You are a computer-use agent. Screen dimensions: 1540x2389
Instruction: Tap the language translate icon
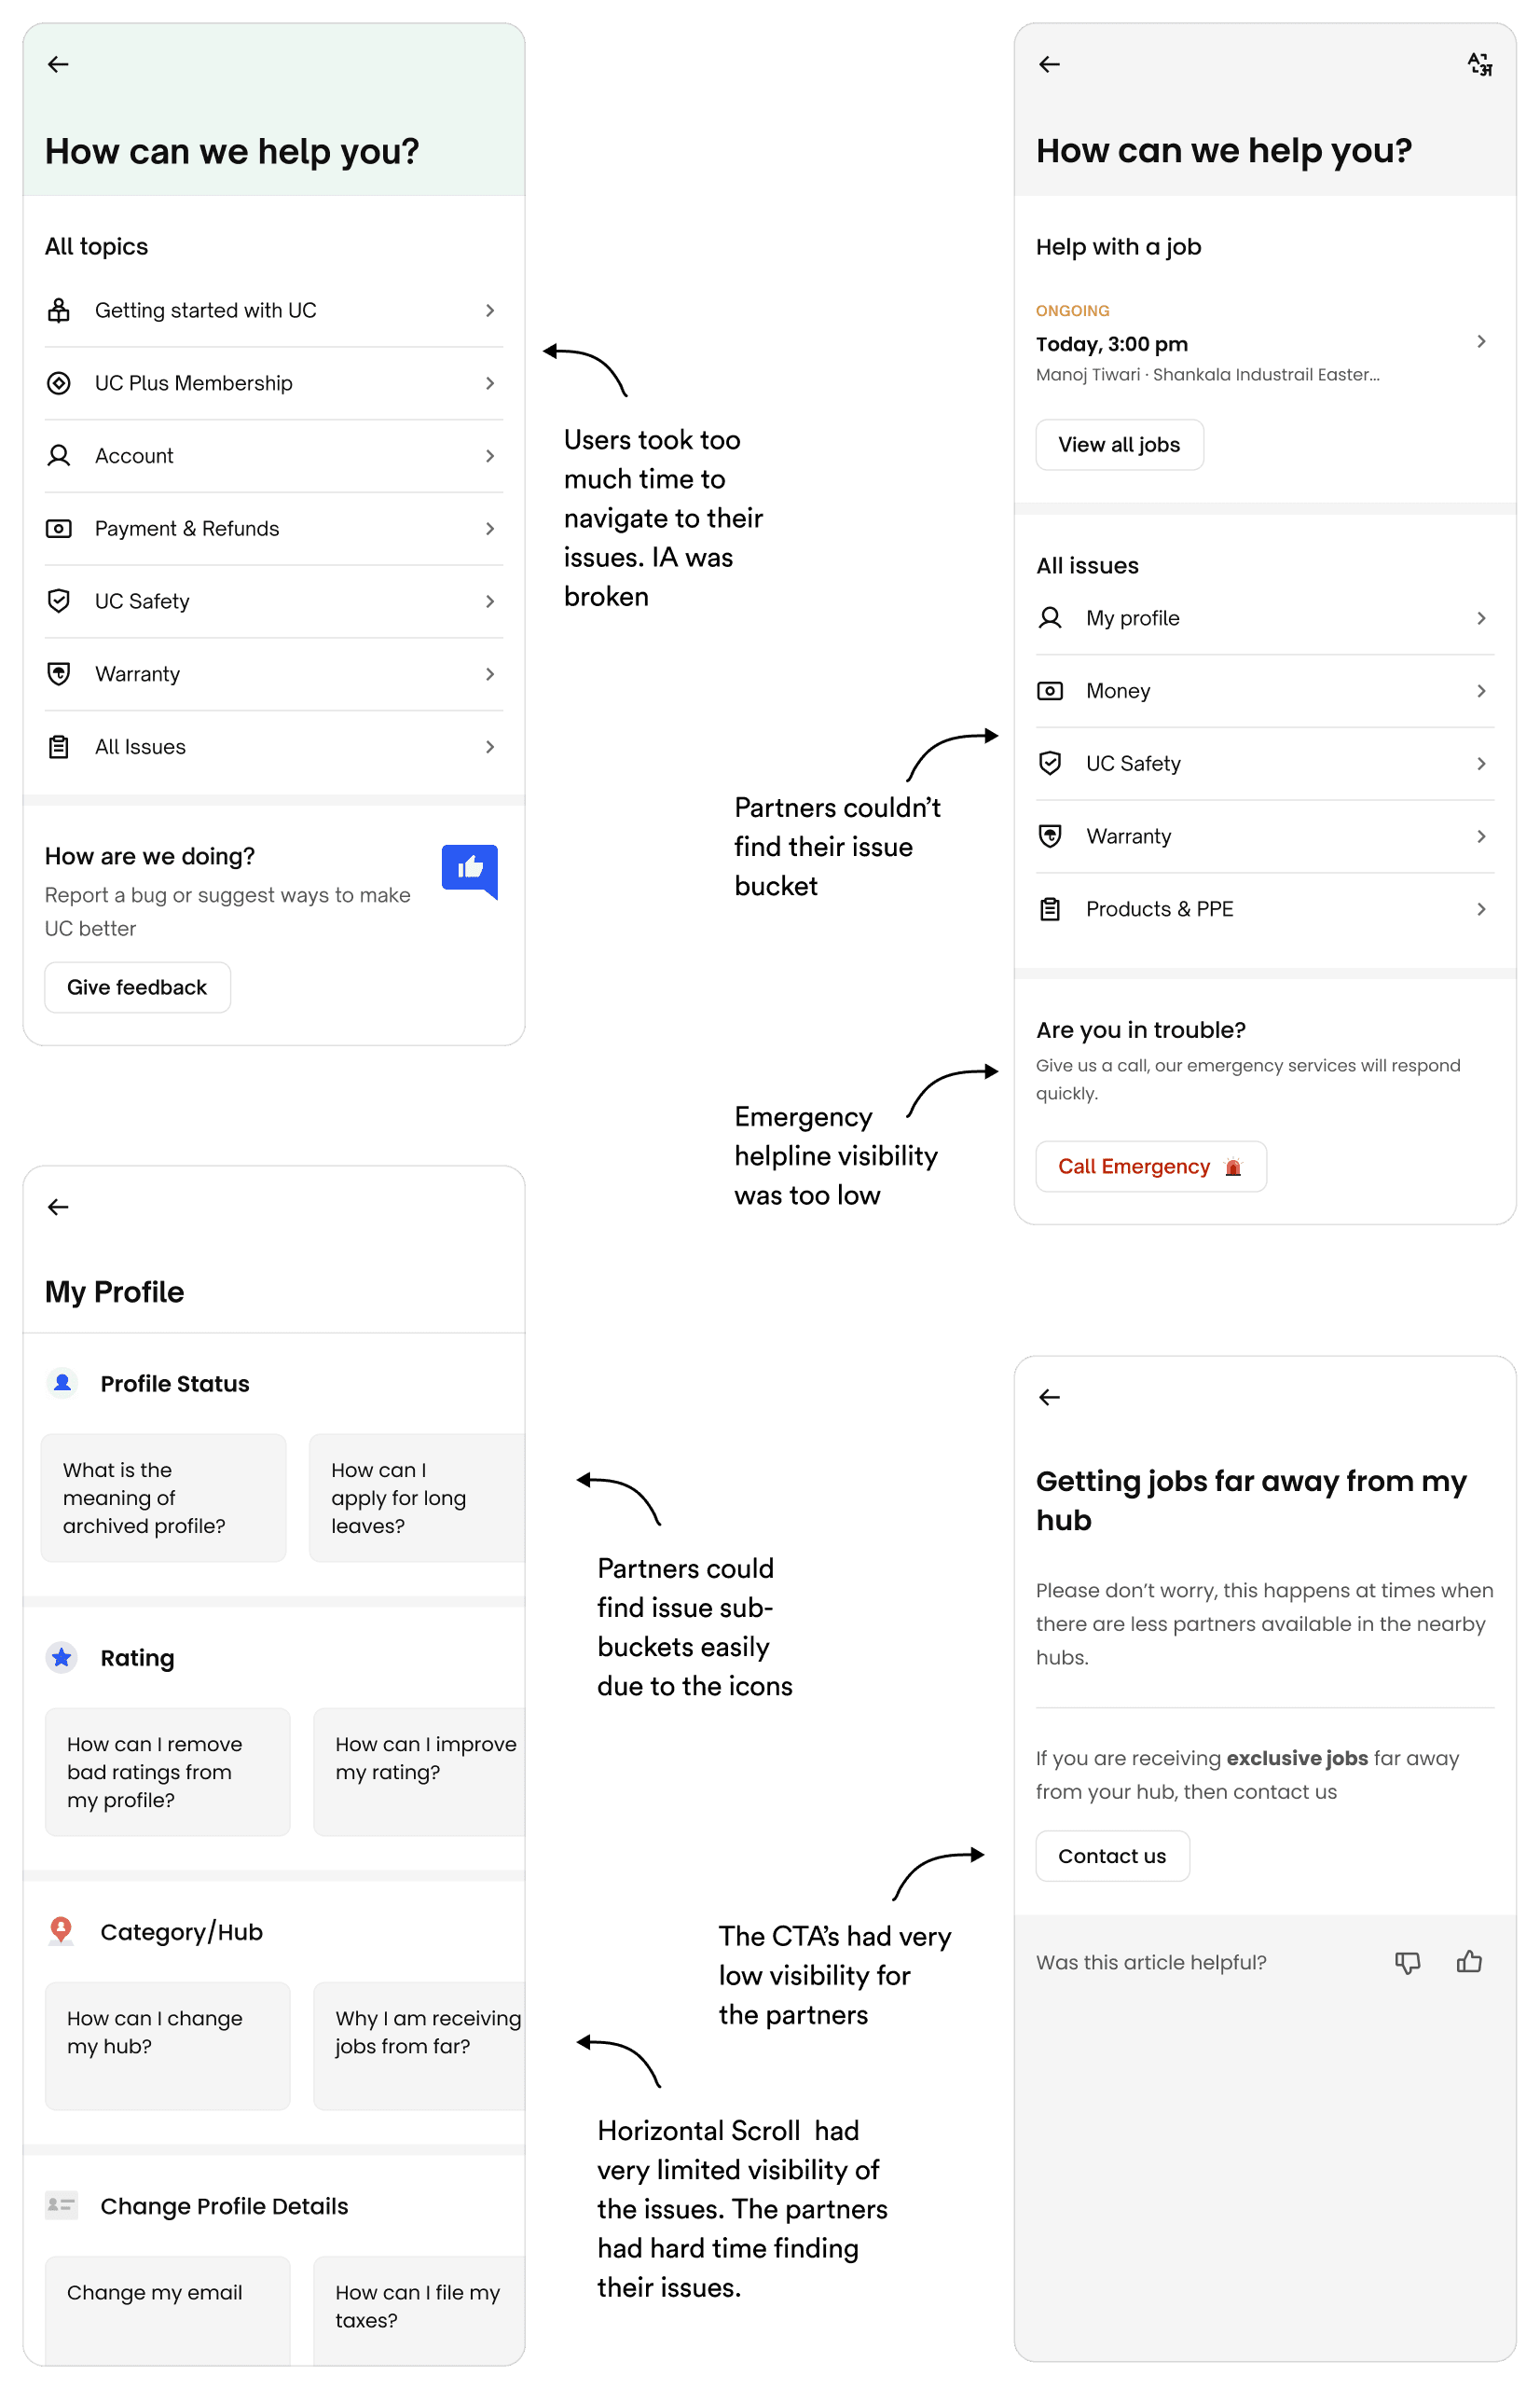pyautogui.click(x=1479, y=64)
